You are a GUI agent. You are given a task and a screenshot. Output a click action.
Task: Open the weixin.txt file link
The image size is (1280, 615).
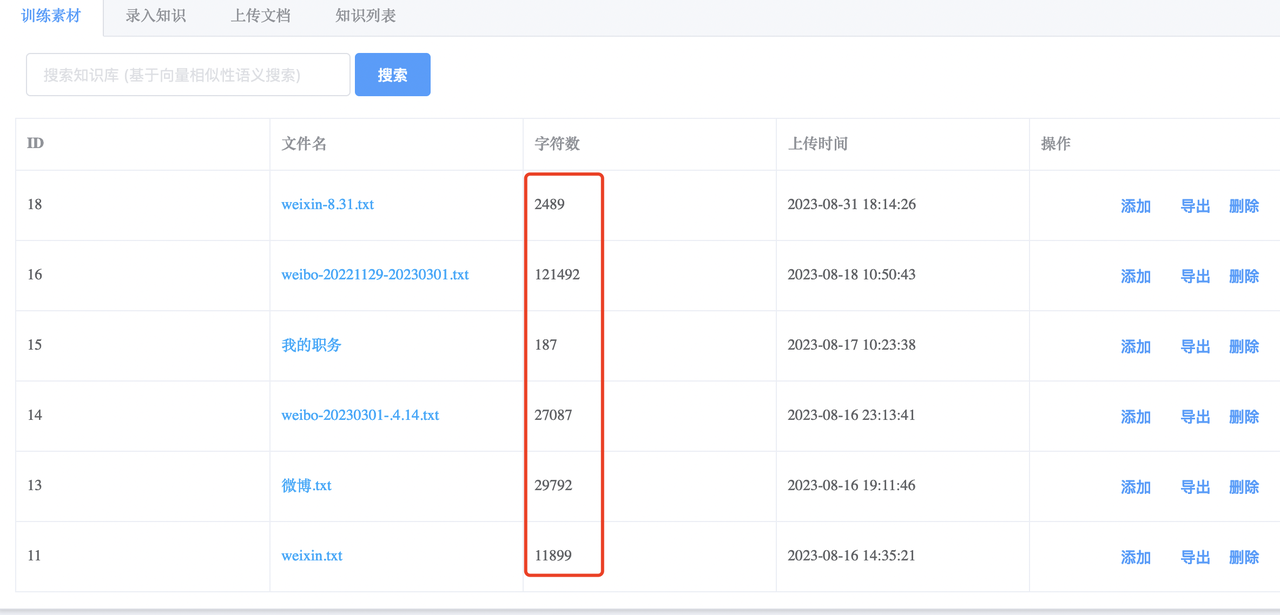(312, 555)
